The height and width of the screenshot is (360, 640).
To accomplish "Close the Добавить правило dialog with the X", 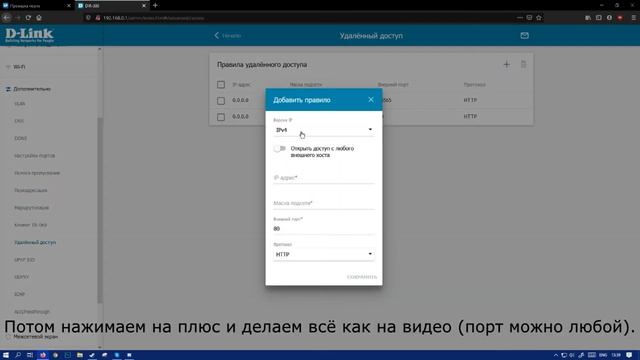I will tap(371, 100).
